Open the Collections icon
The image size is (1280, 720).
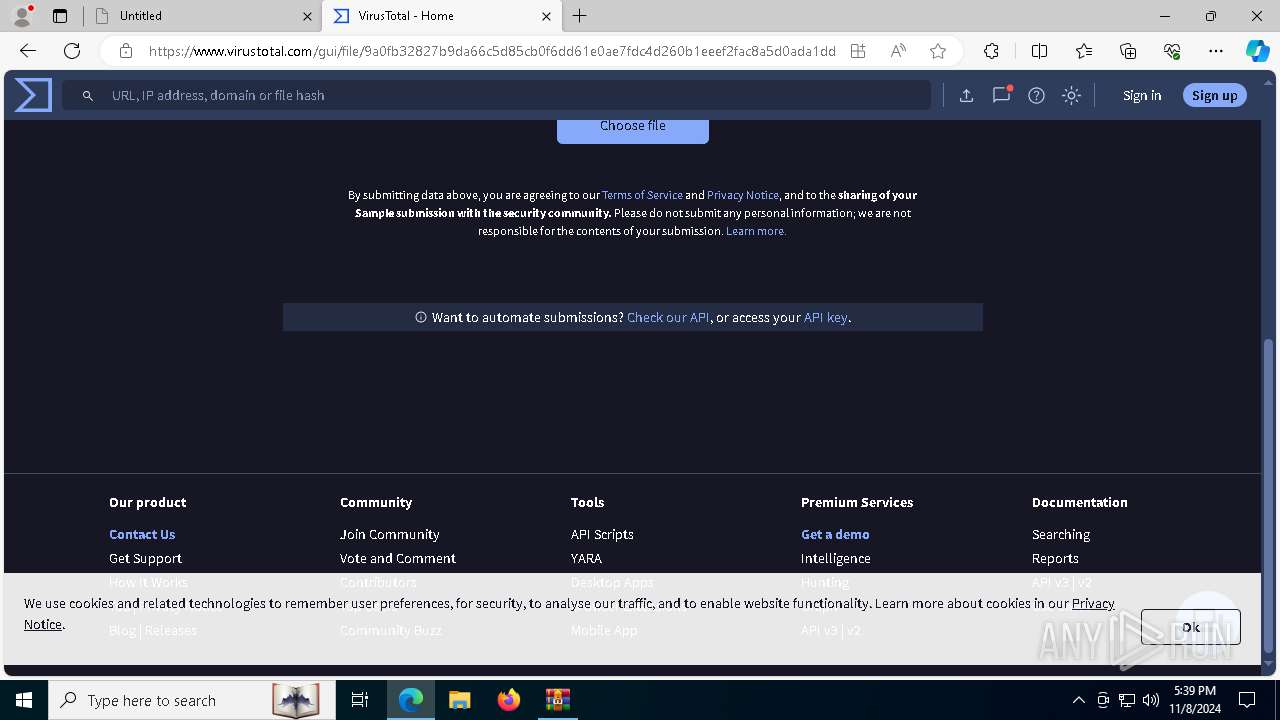[x=1128, y=51]
